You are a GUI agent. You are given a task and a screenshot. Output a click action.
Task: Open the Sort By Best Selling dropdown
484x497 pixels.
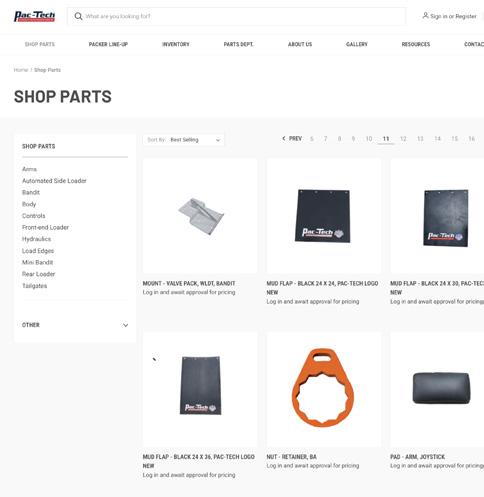click(184, 140)
